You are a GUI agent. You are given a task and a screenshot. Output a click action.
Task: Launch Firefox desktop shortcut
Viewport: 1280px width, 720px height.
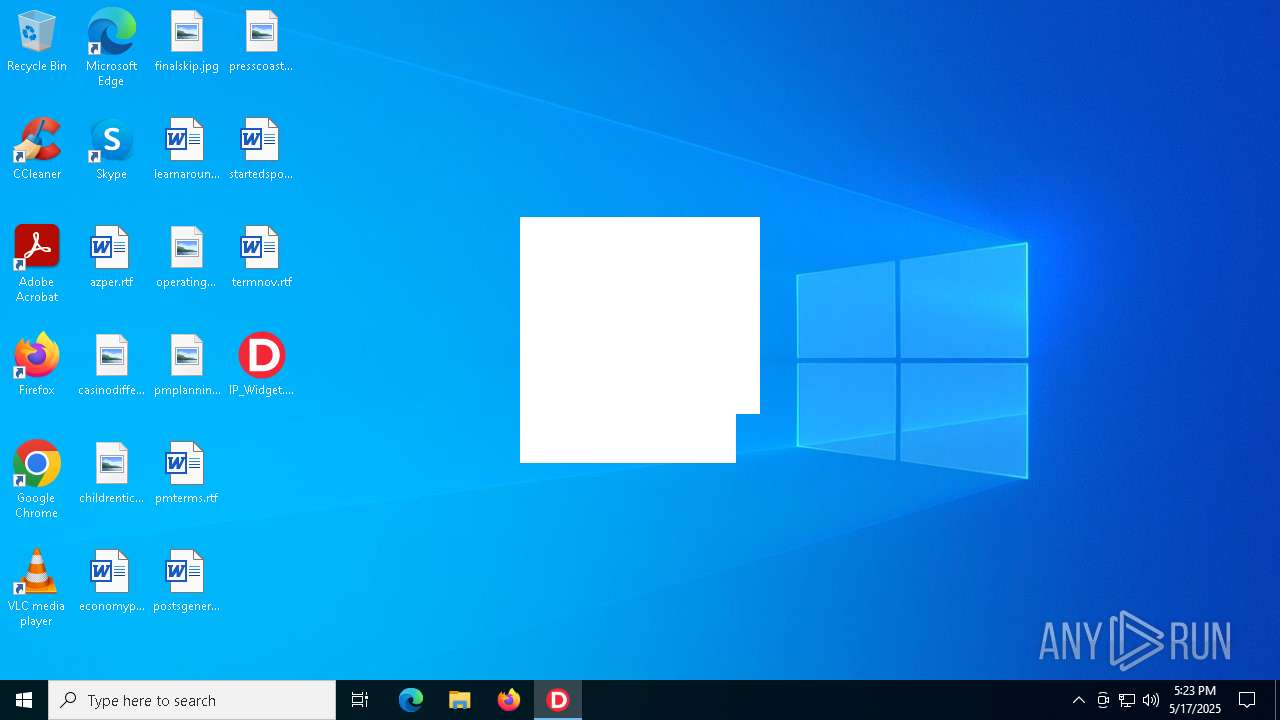(37, 366)
